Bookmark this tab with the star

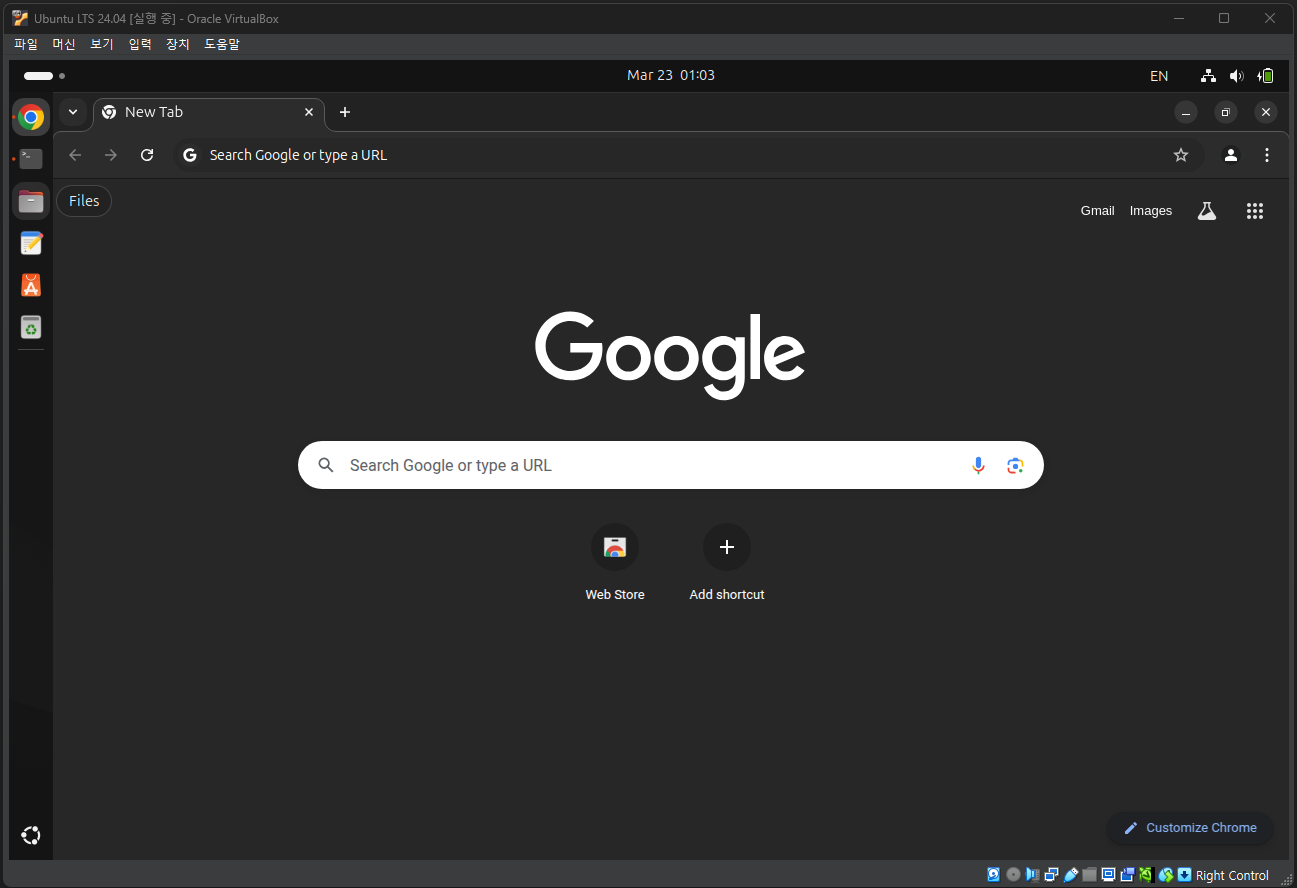pyautogui.click(x=1181, y=155)
